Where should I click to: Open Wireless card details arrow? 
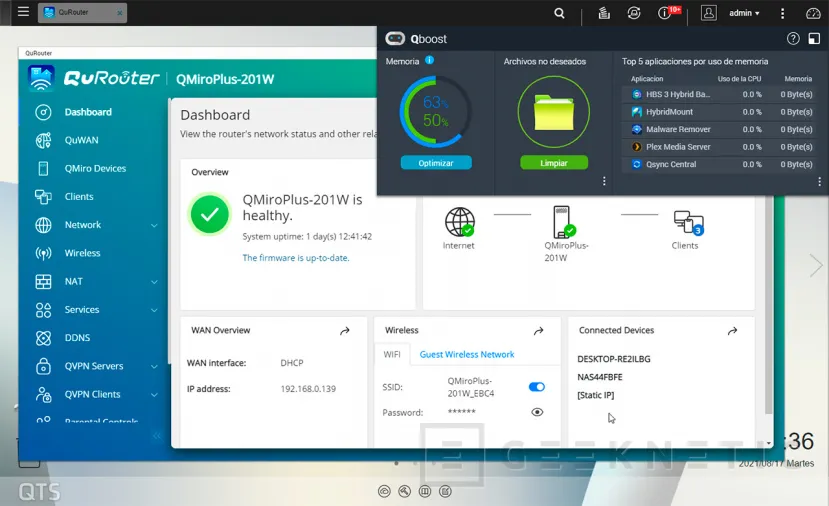(538, 331)
